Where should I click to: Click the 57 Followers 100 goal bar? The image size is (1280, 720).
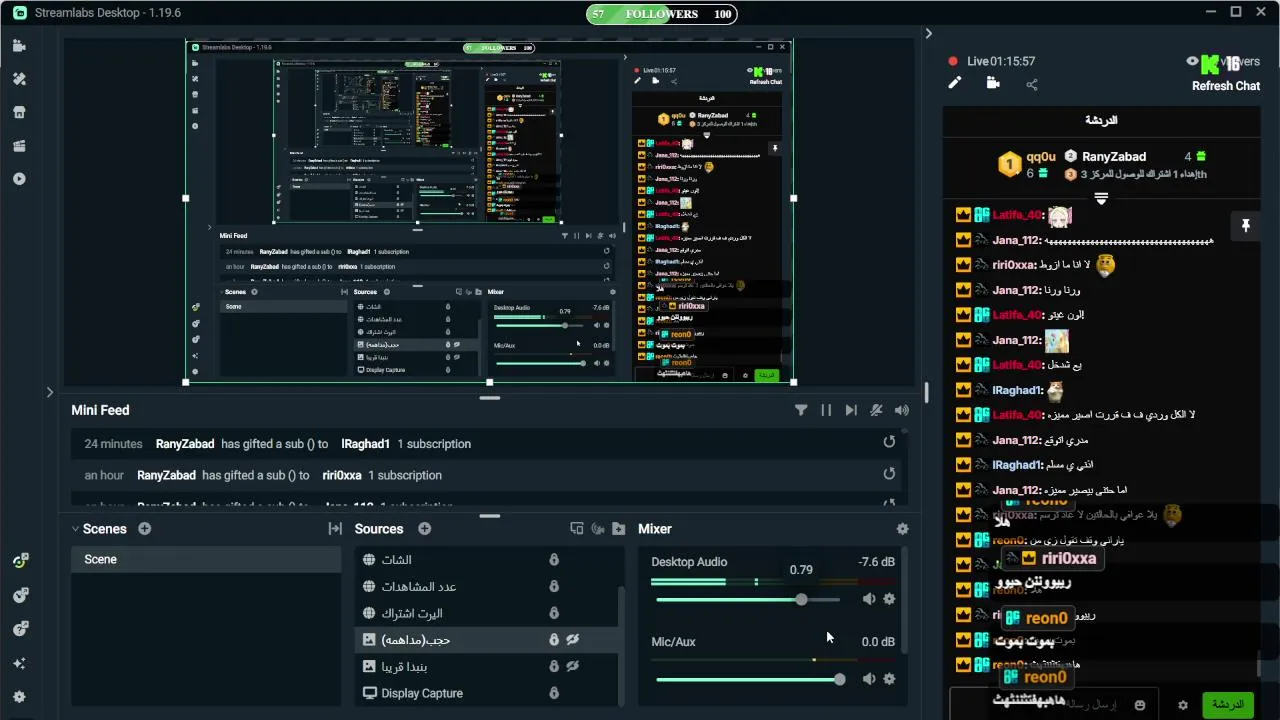tap(660, 14)
